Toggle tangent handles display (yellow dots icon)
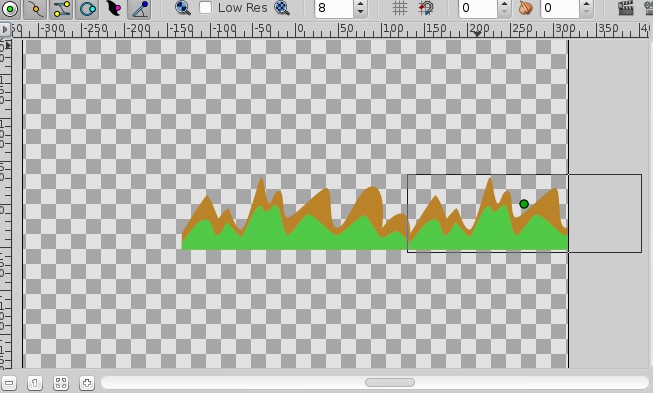The height and width of the screenshot is (393, 653). (x=61, y=9)
